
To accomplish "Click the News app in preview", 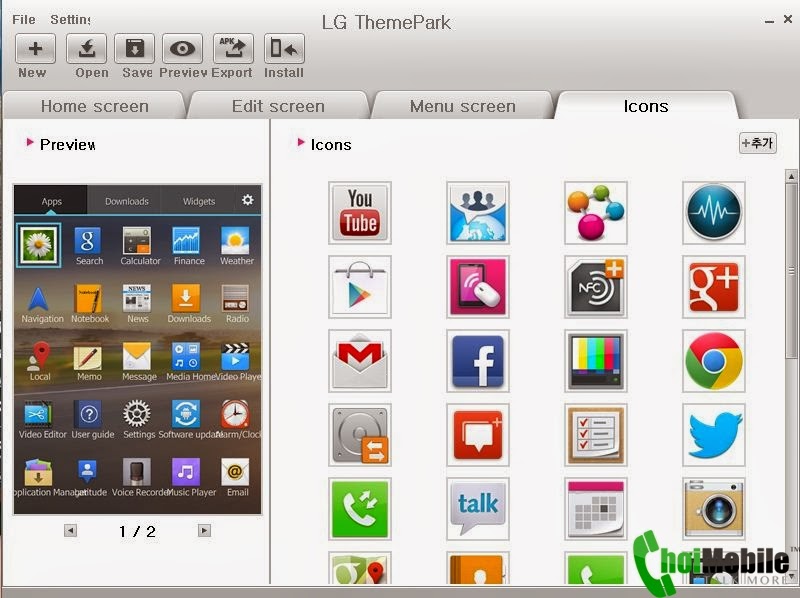I will coord(137,304).
